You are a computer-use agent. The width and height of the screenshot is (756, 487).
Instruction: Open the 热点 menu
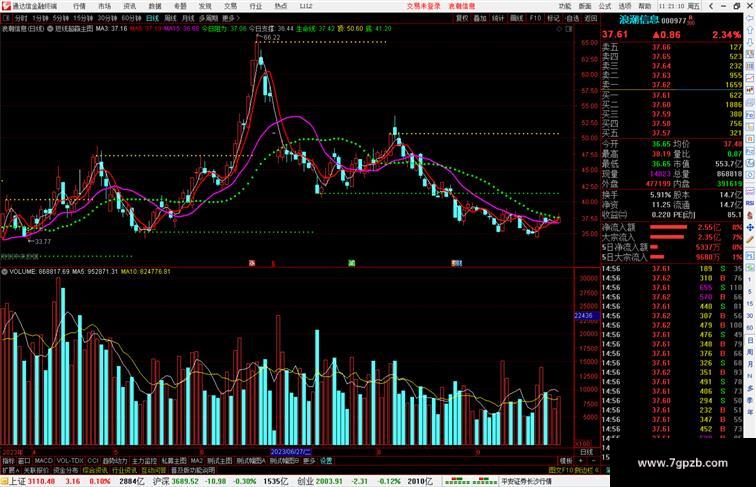pyautogui.click(x=281, y=6)
